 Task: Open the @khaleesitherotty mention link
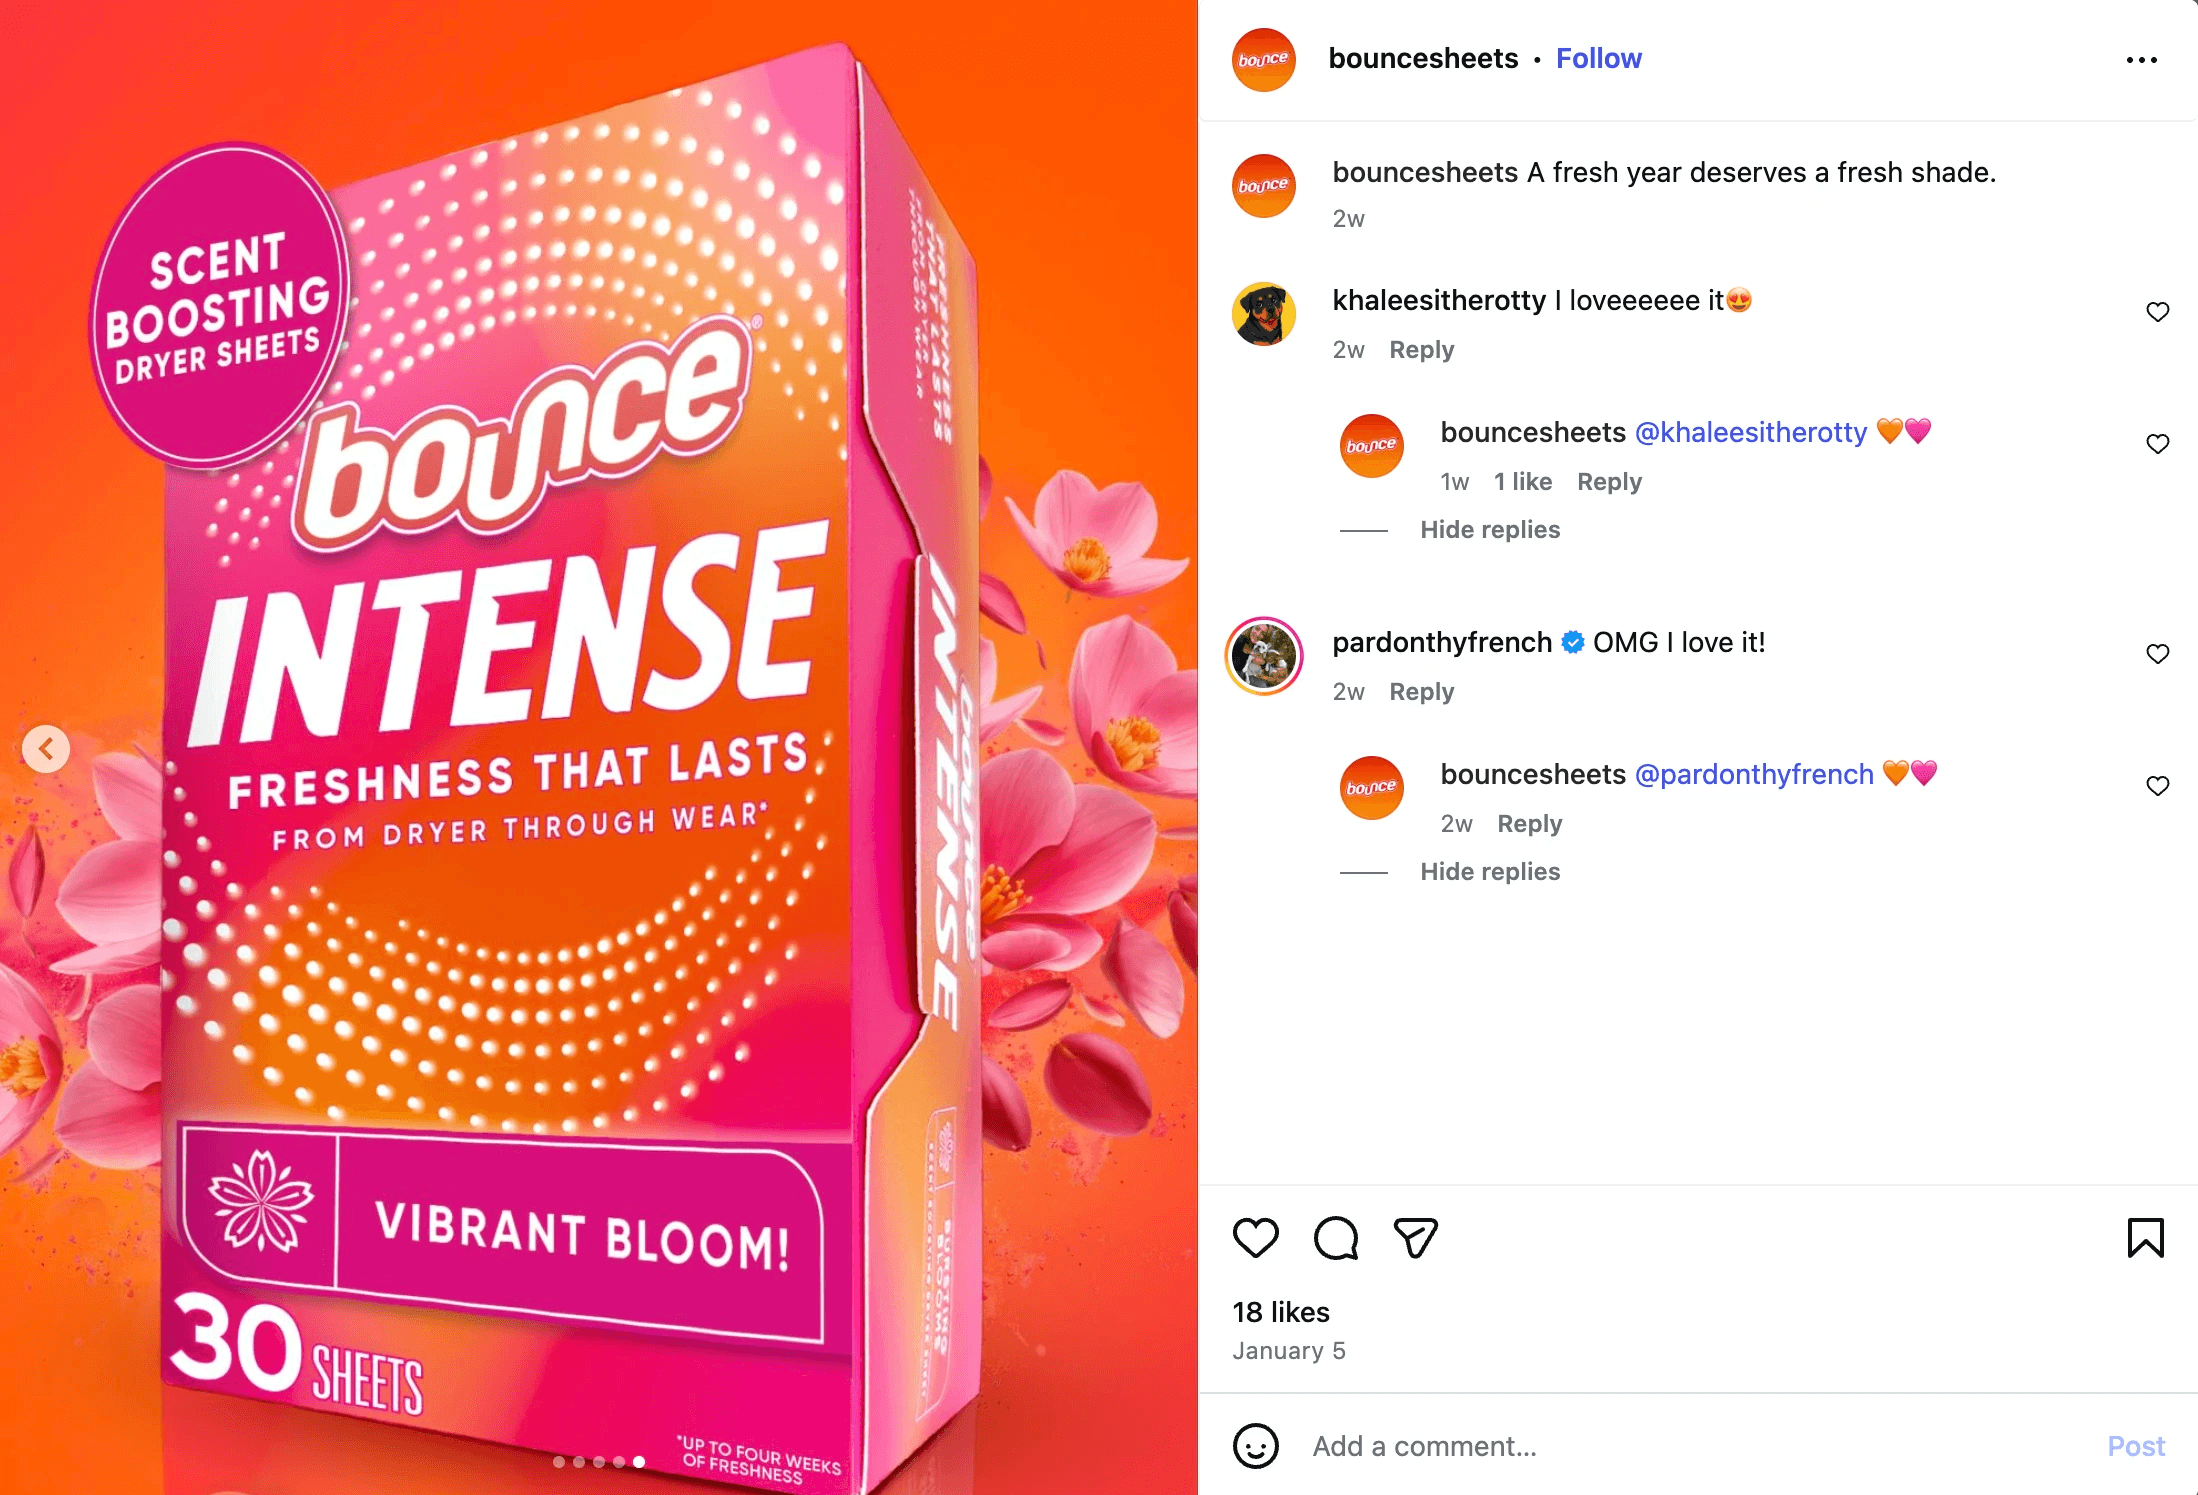[x=1751, y=432]
